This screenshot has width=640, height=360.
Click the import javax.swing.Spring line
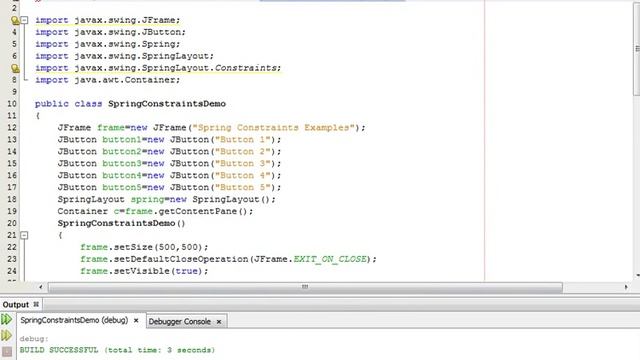tap(107, 44)
